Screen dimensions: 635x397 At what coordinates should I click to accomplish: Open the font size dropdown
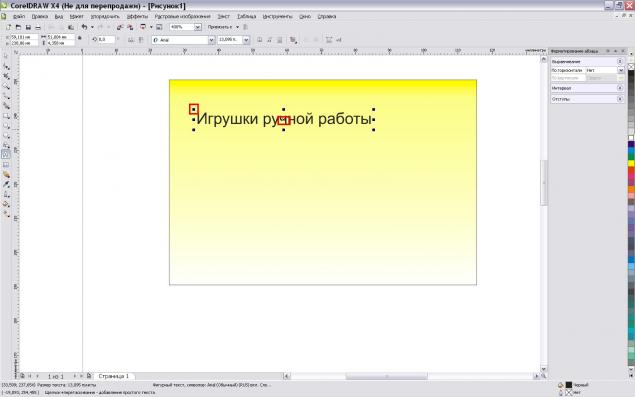tap(246, 40)
